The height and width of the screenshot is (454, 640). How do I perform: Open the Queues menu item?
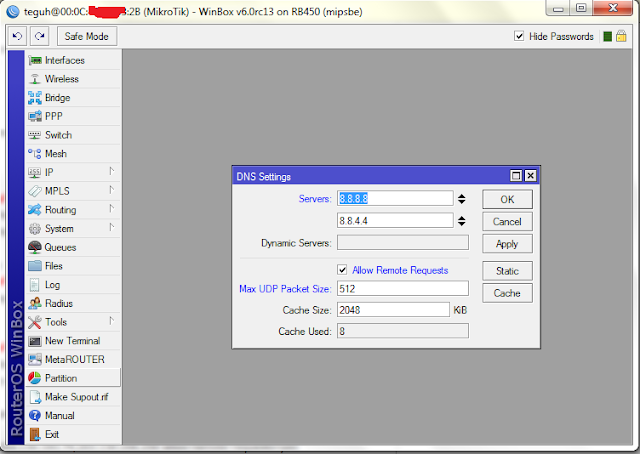[74, 247]
